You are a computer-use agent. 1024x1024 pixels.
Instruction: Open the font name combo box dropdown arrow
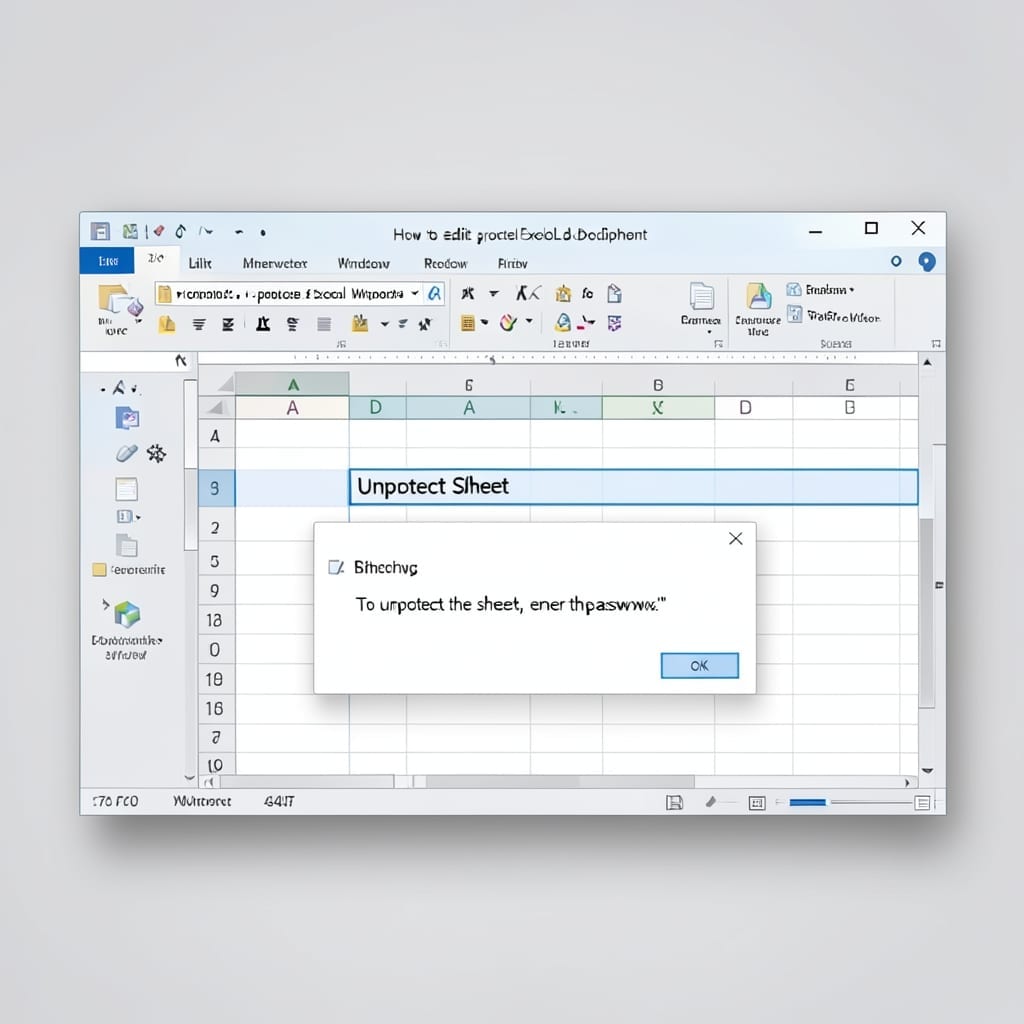click(415, 293)
